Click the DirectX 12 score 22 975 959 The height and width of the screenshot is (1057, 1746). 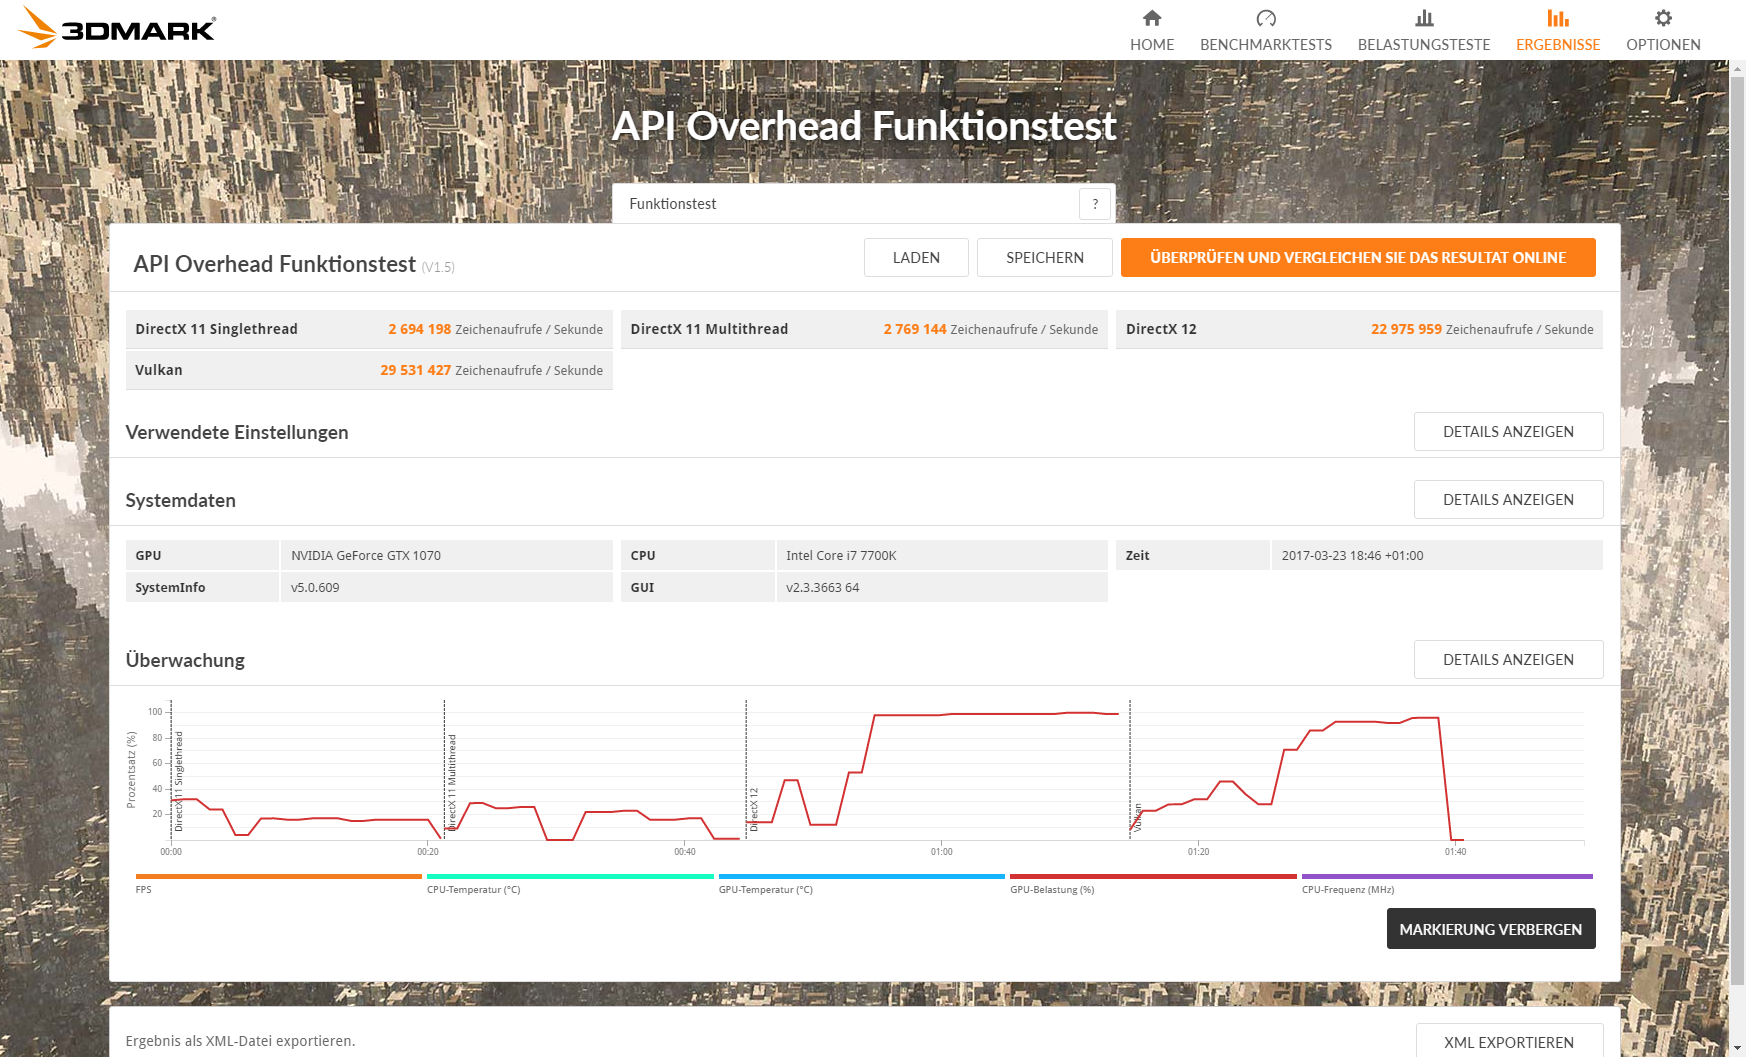[x=1406, y=329]
